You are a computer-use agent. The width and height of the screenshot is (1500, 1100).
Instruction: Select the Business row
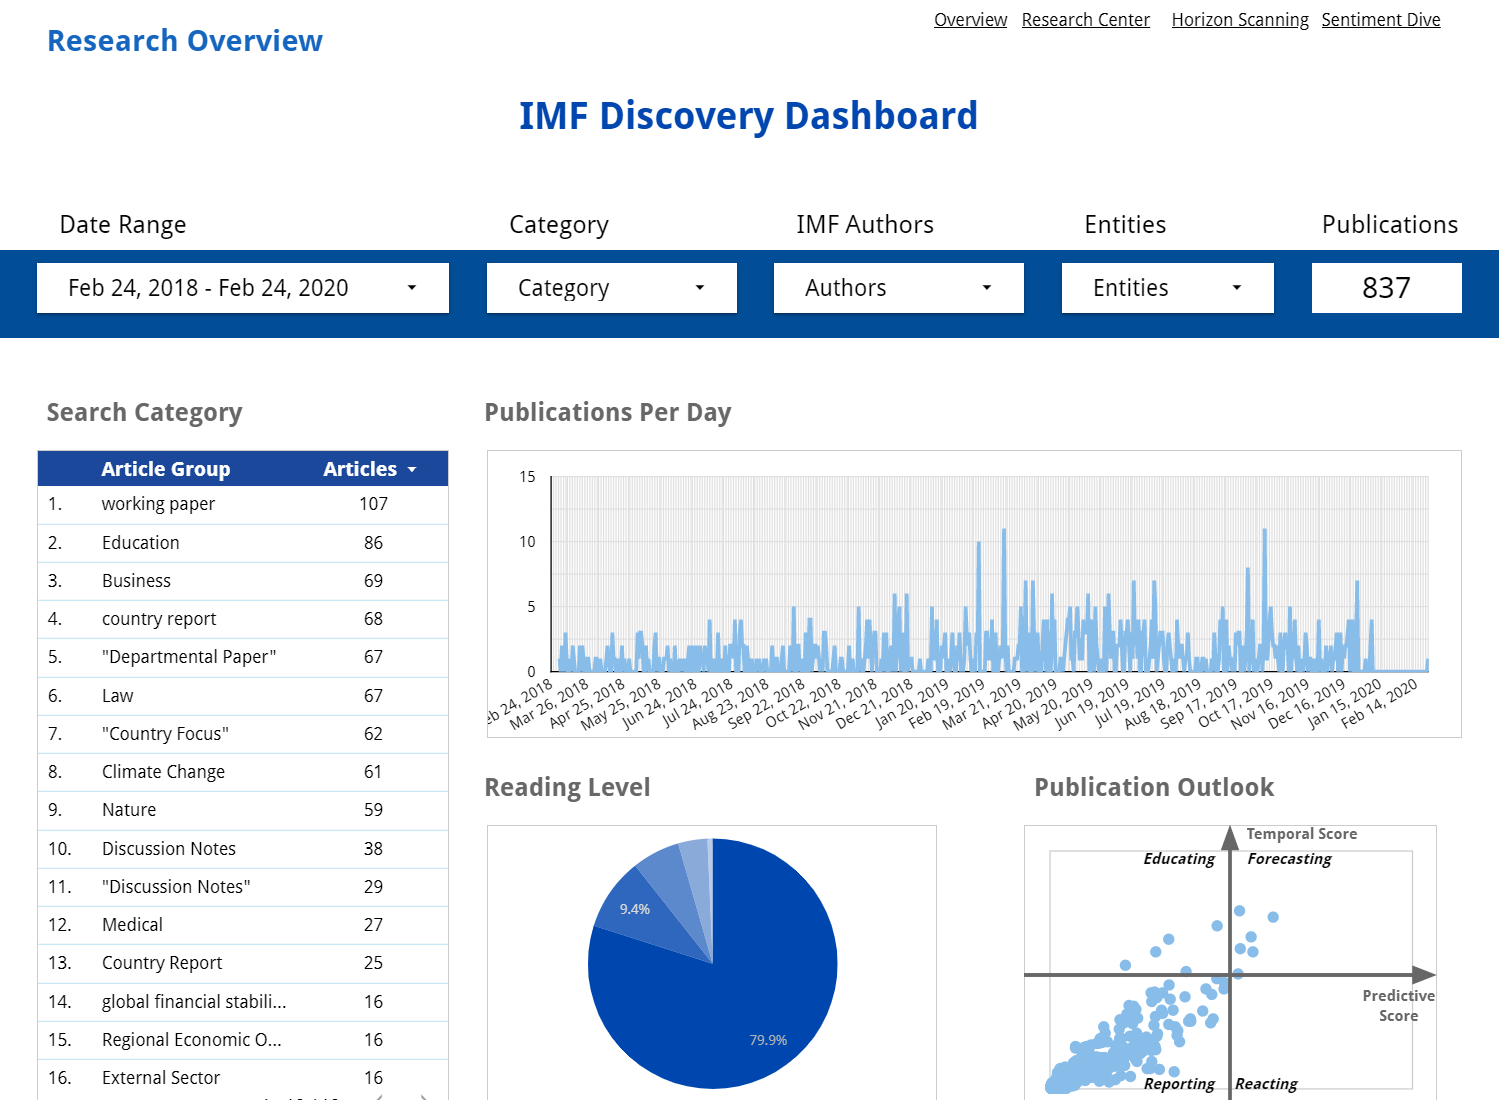click(x=243, y=581)
